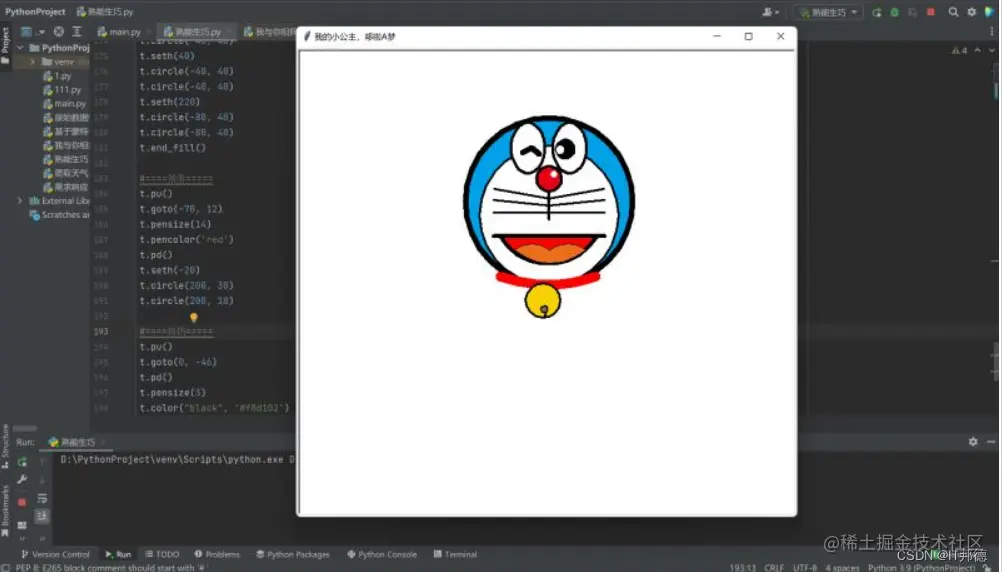Click the CRLF line separator status

point(774,568)
